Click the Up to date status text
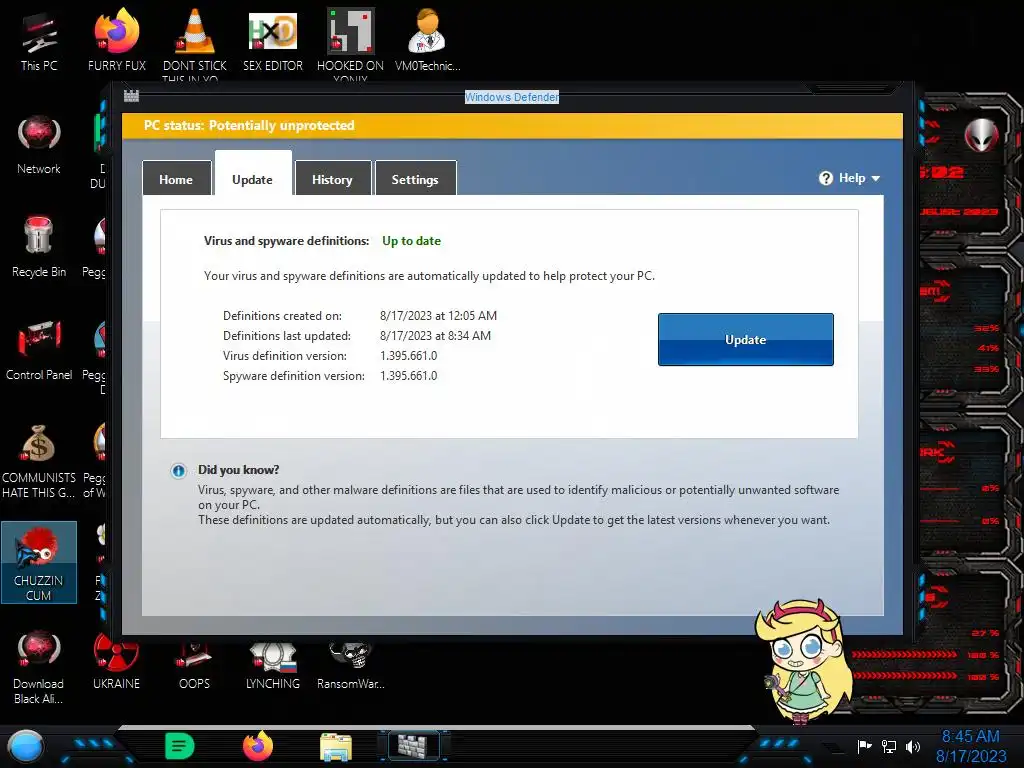This screenshot has width=1024, height=768. point(411,241)
